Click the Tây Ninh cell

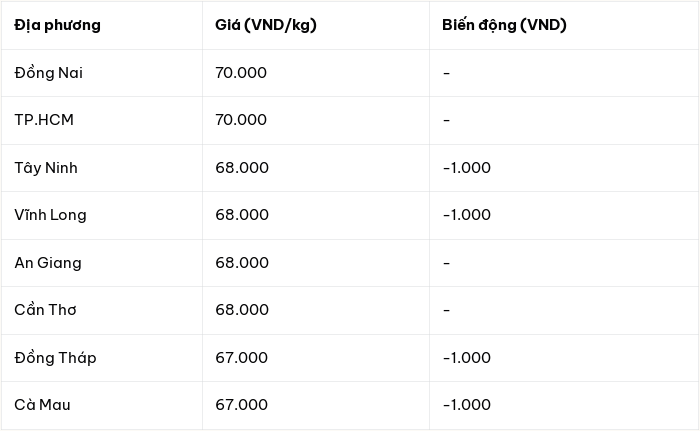tap(46, 168)
